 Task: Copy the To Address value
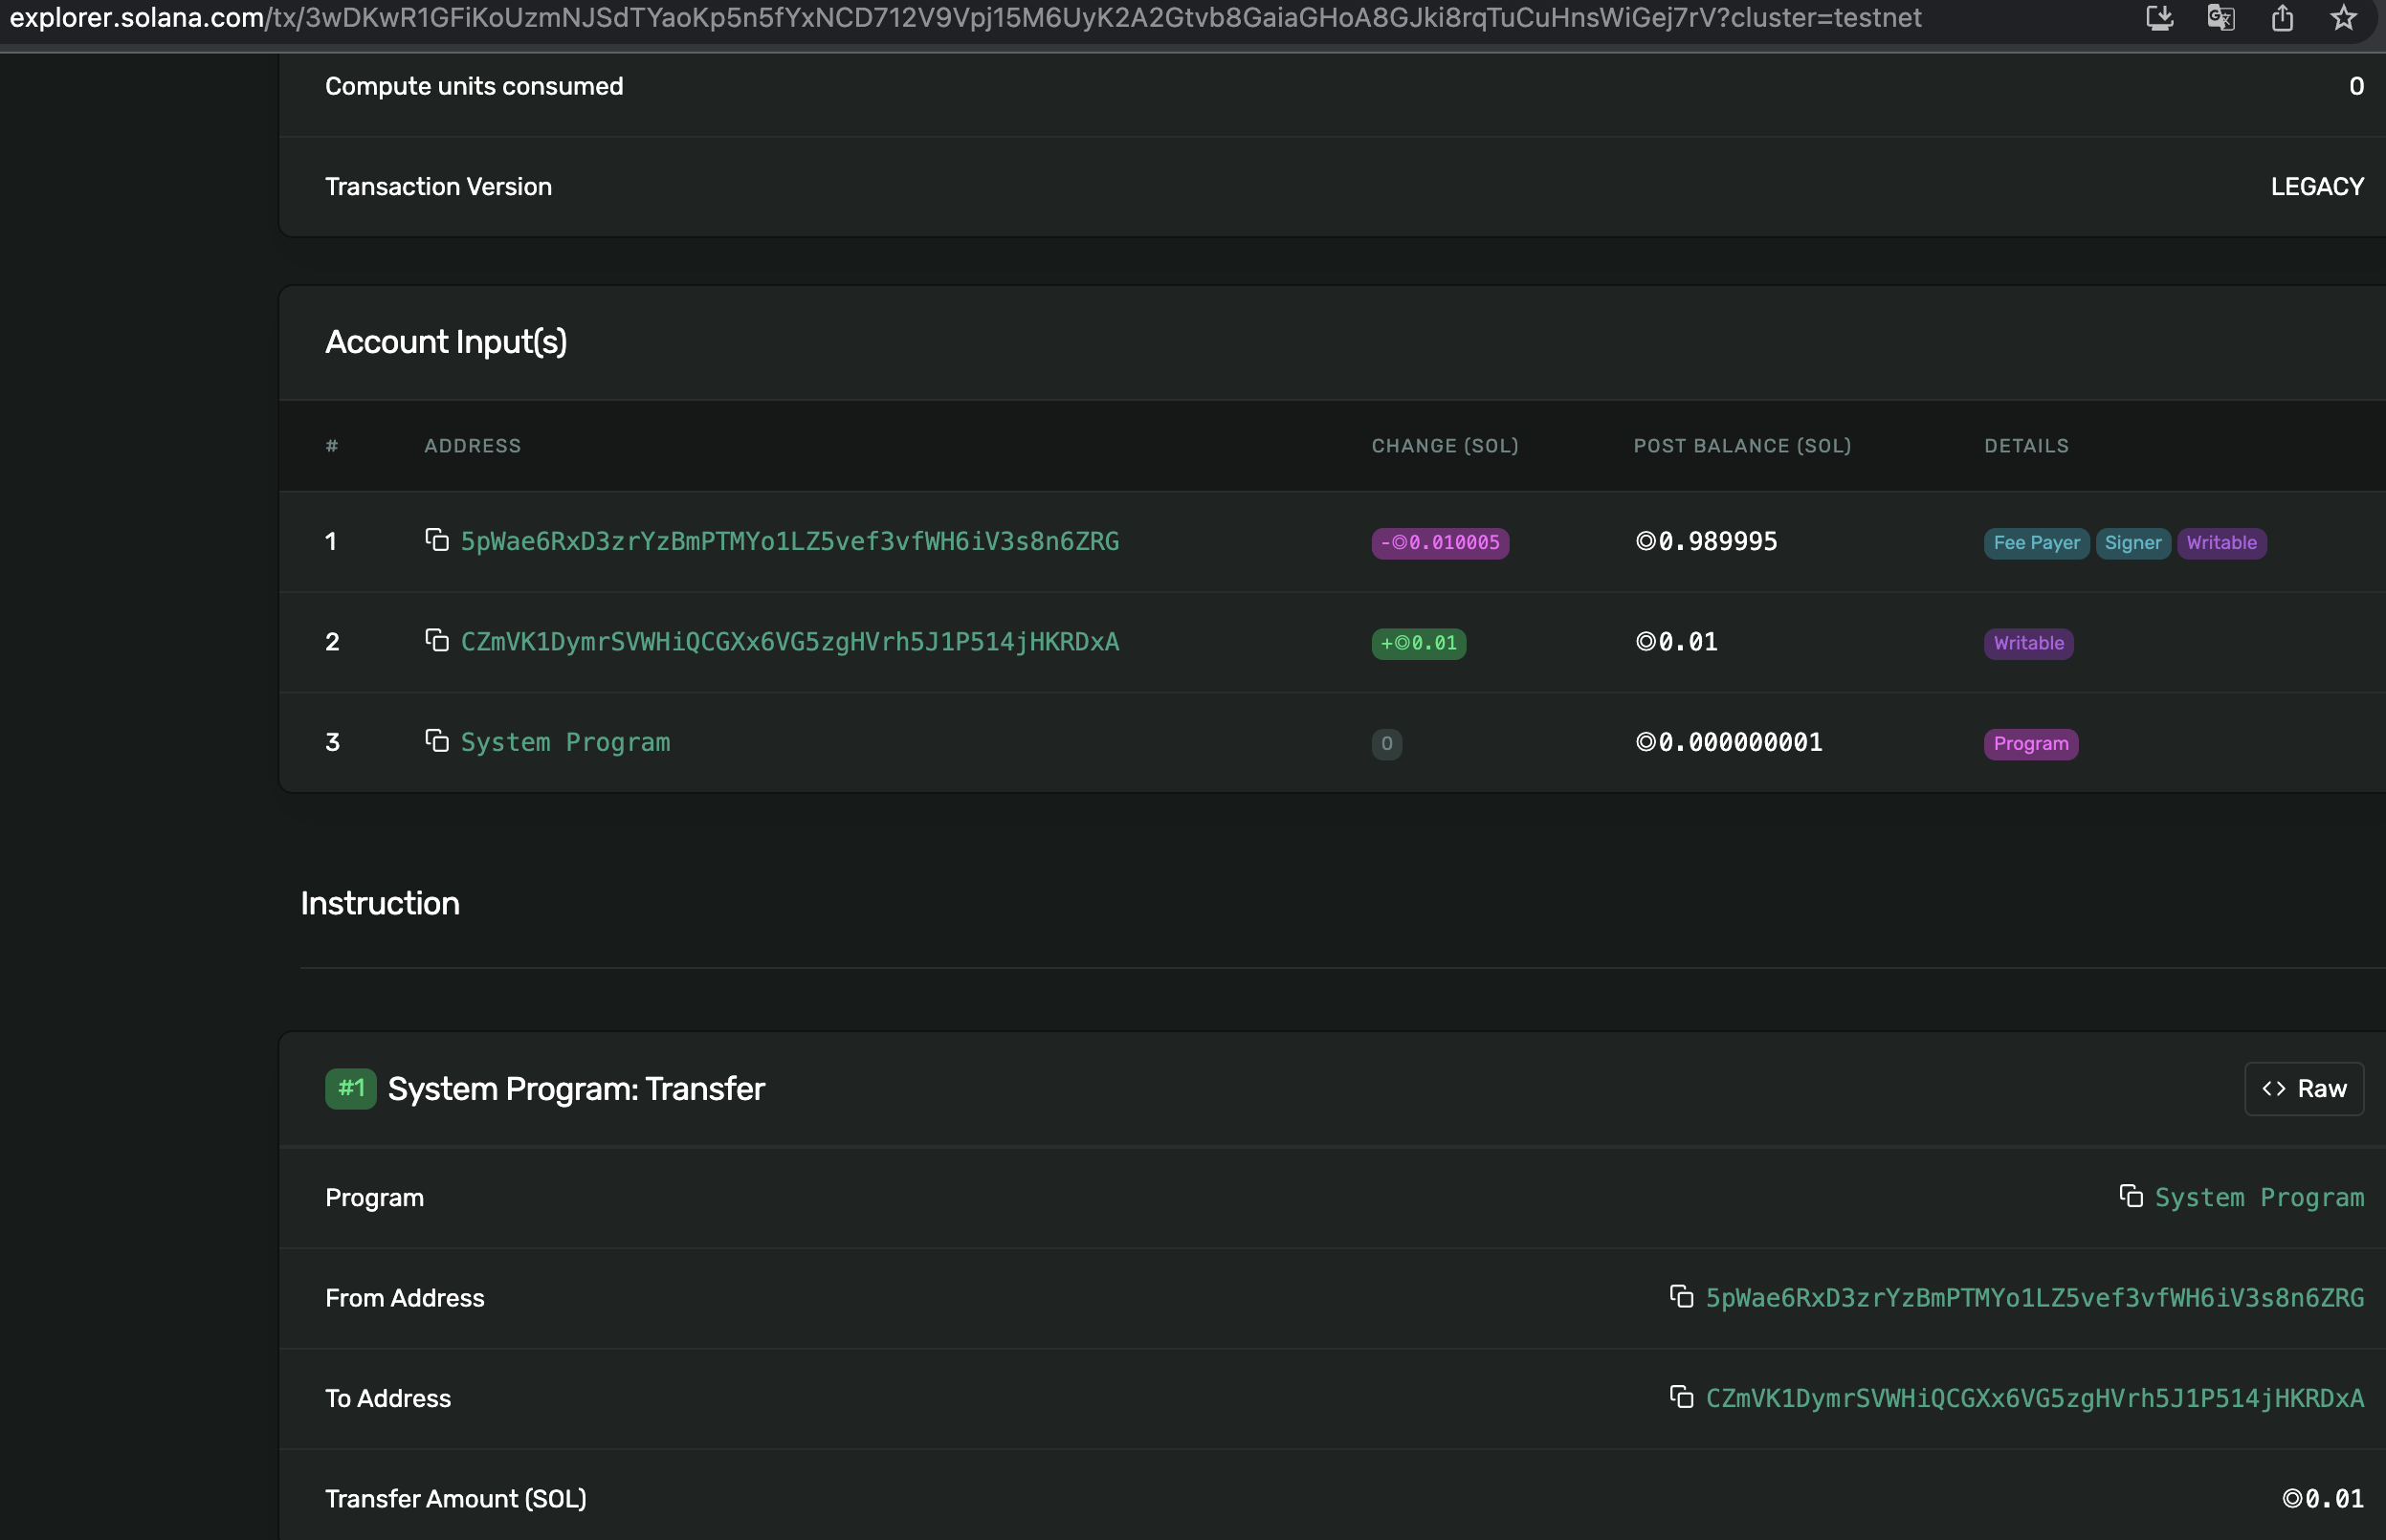(x=1681, y=1397)
